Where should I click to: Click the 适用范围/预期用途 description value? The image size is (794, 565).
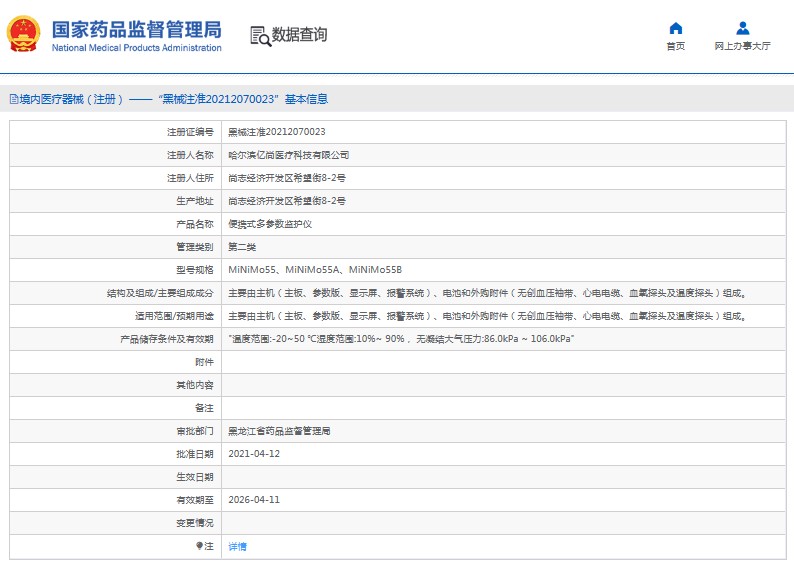tap(488, 316)
